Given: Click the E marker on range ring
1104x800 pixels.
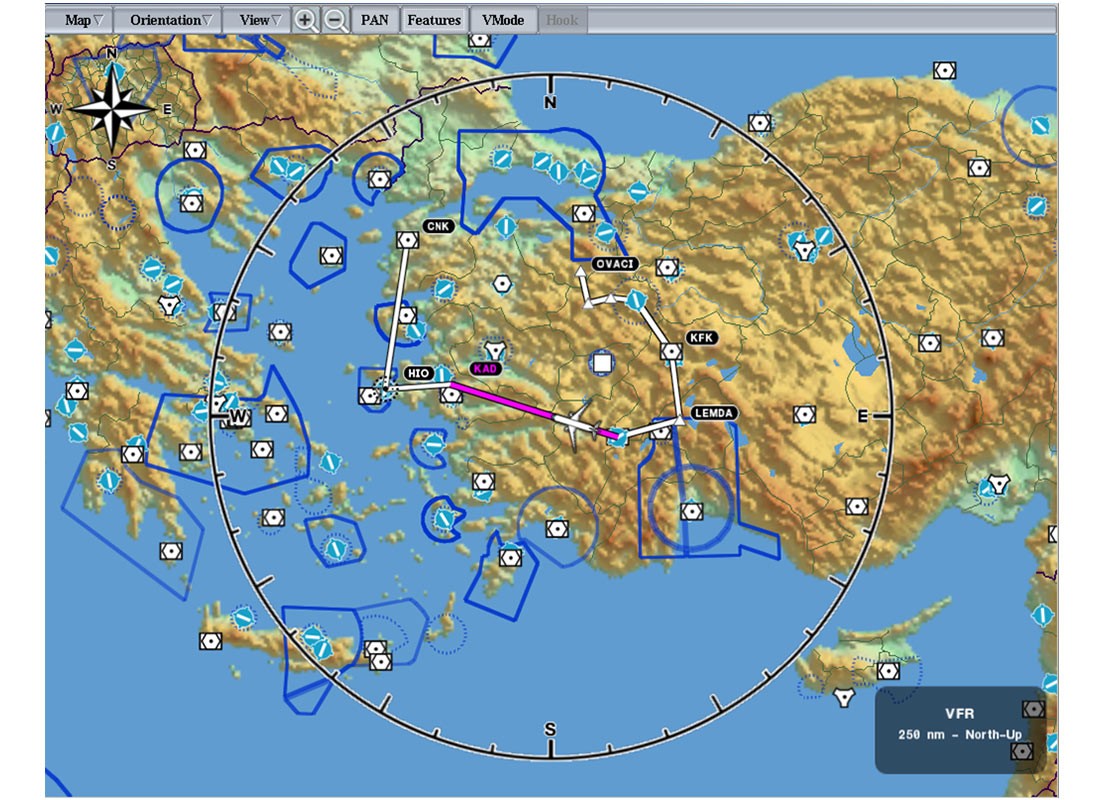Looking at the screenshot, I should [862, 417].
